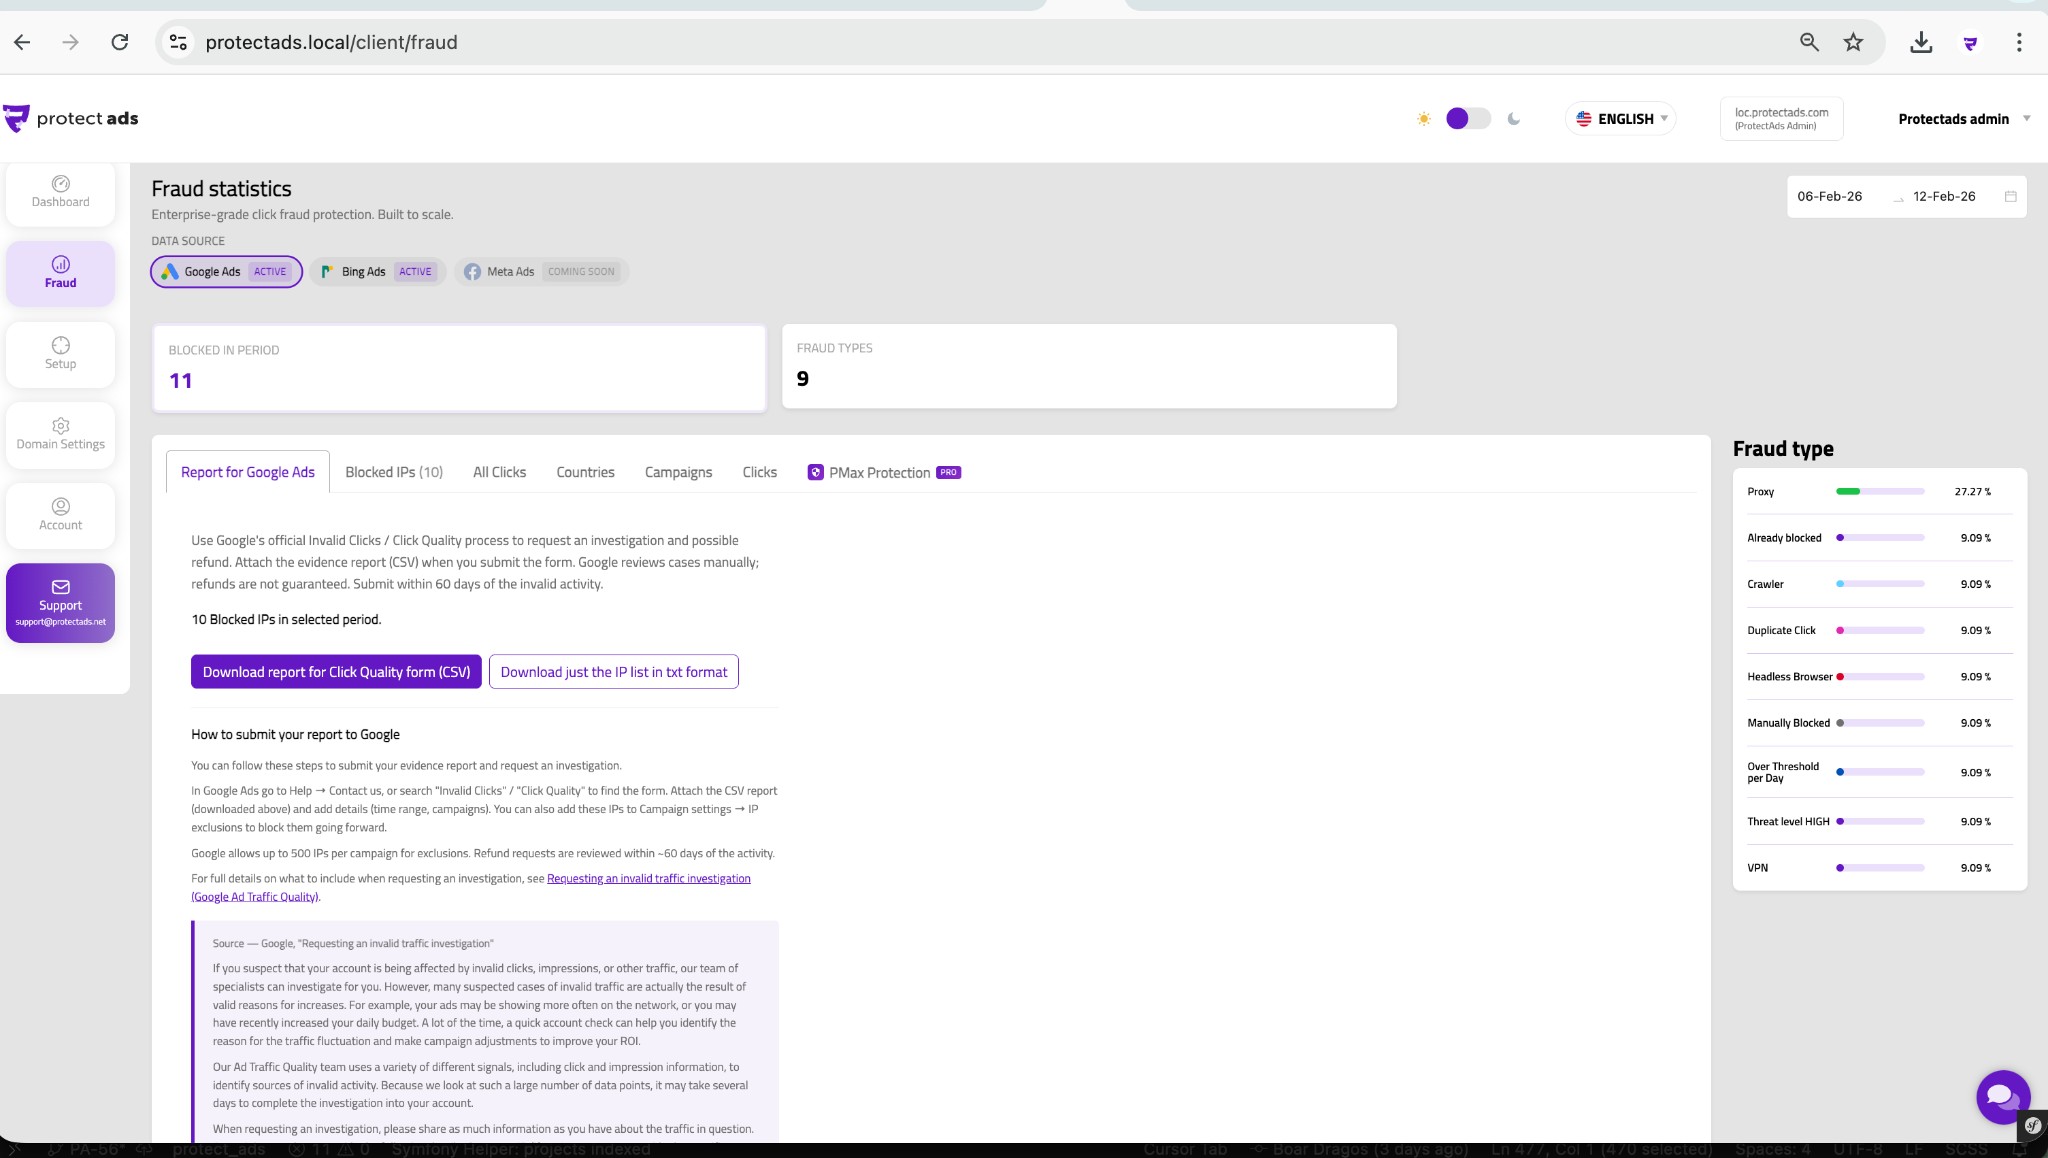The width and height of the screenshot is (2048, 1158).
Task: Open the ENGLISH language dropdown
Action: click(x=1620, y=118)
